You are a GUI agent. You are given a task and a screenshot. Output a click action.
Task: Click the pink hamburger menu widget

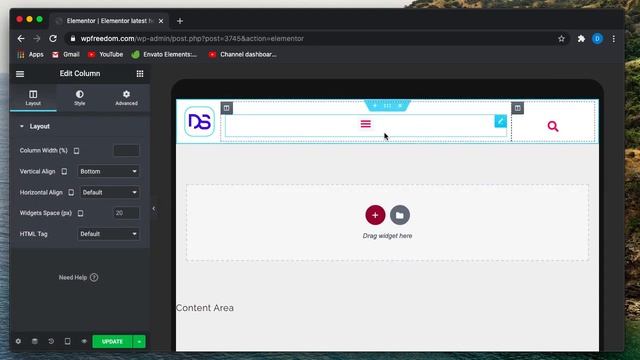point(366,124)
